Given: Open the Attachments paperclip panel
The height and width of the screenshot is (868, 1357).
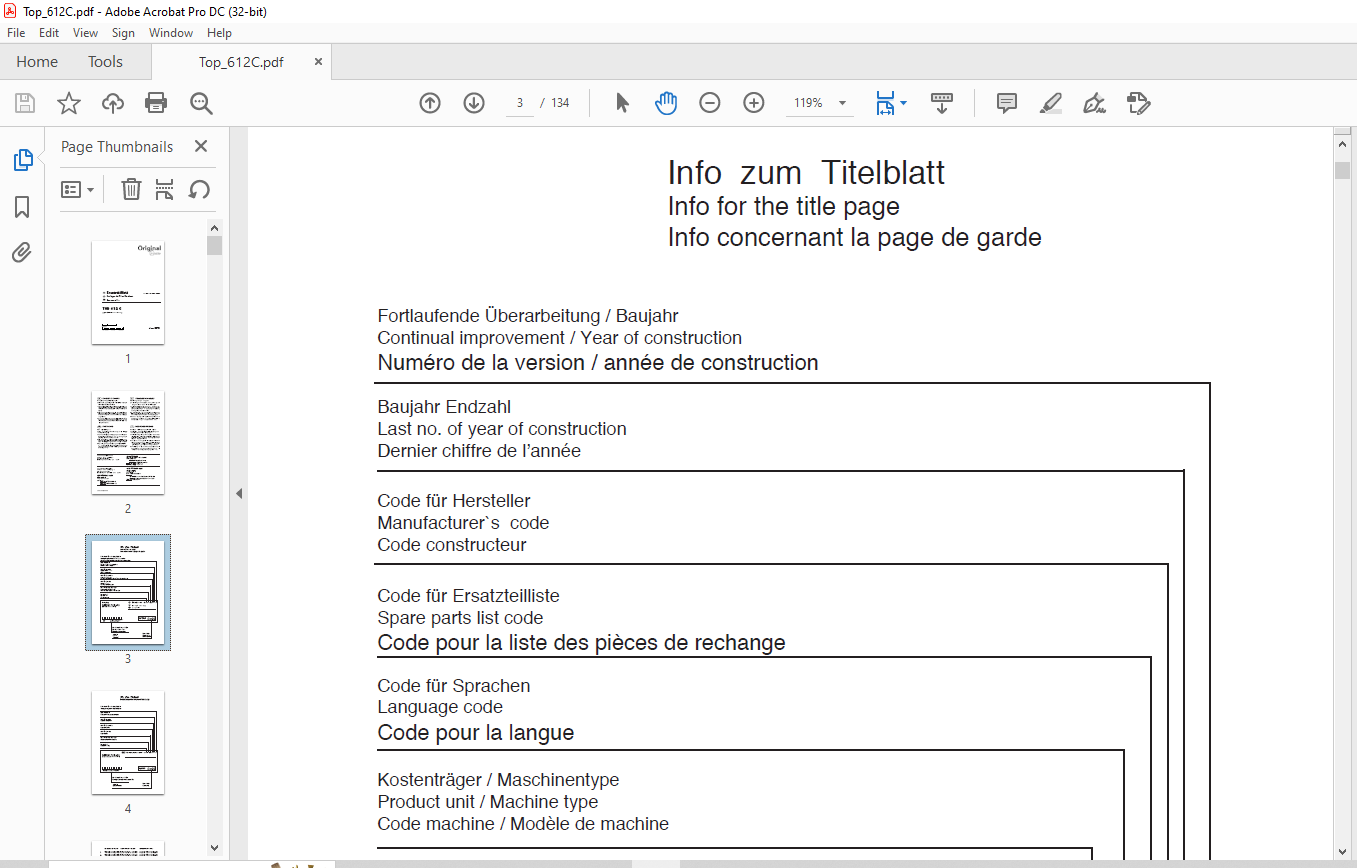Looking at the screenshot, I should tap(22, 252).
